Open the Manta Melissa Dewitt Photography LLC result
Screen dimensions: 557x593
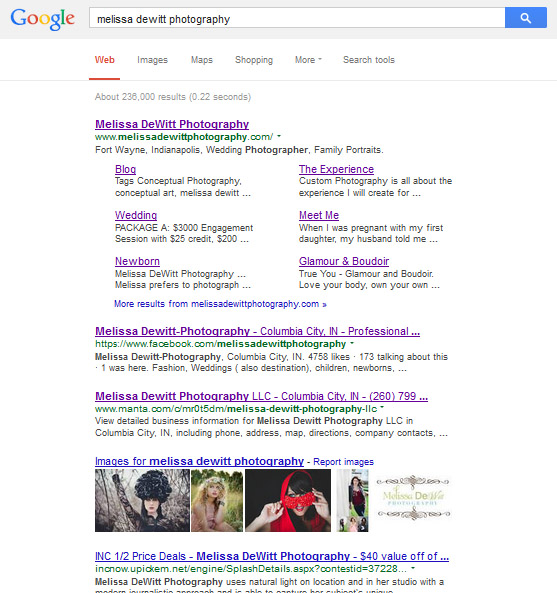point(261,396)
